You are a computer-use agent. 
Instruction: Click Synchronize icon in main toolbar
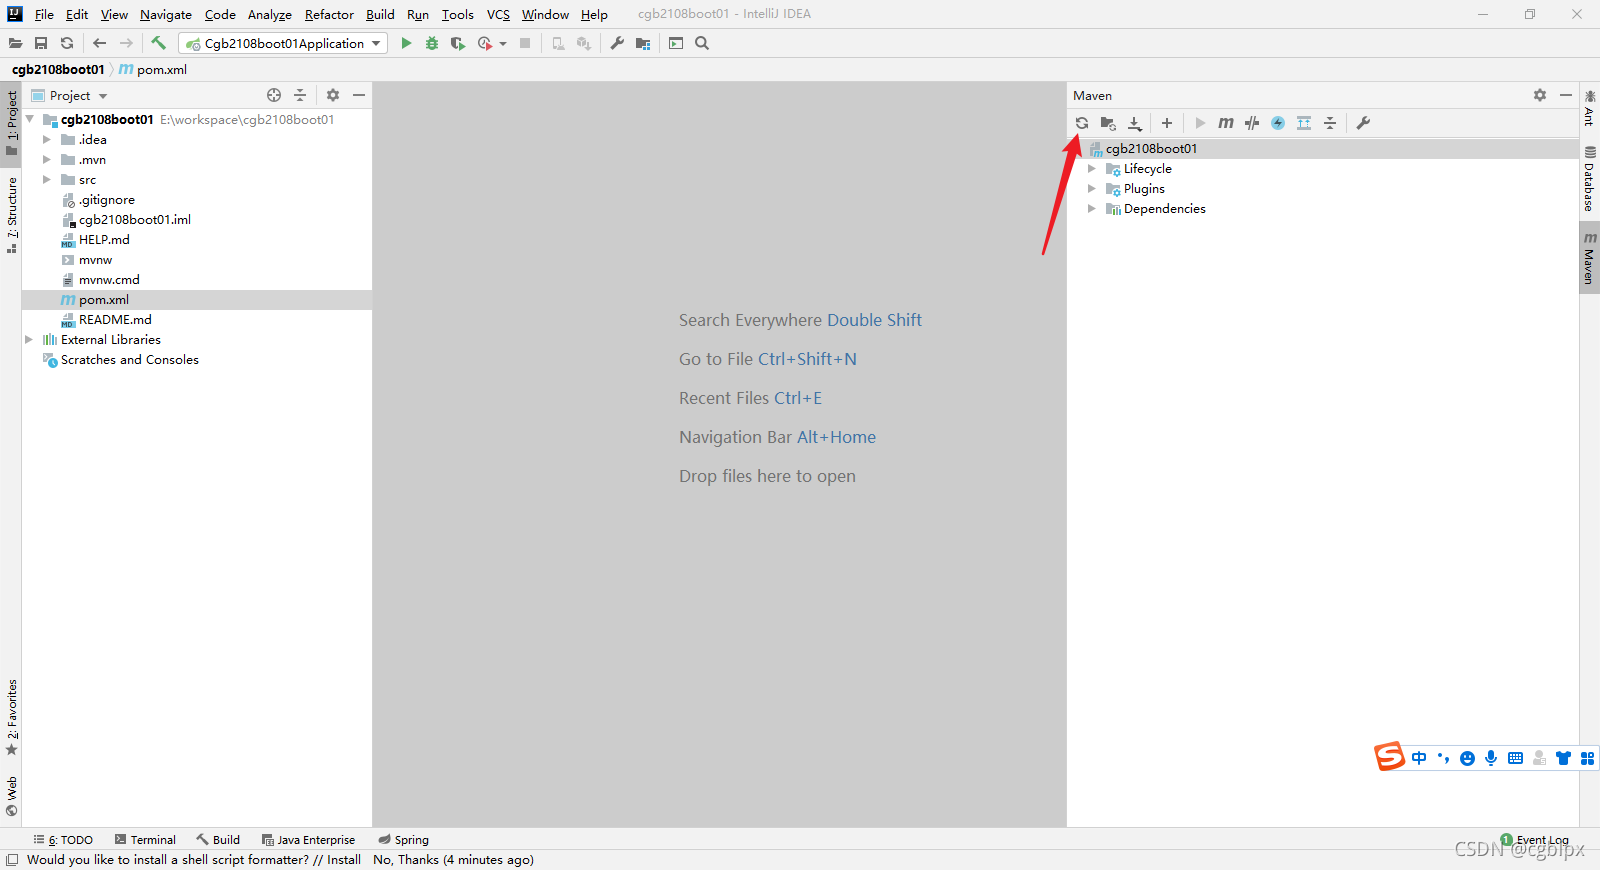tap(67, 43)
